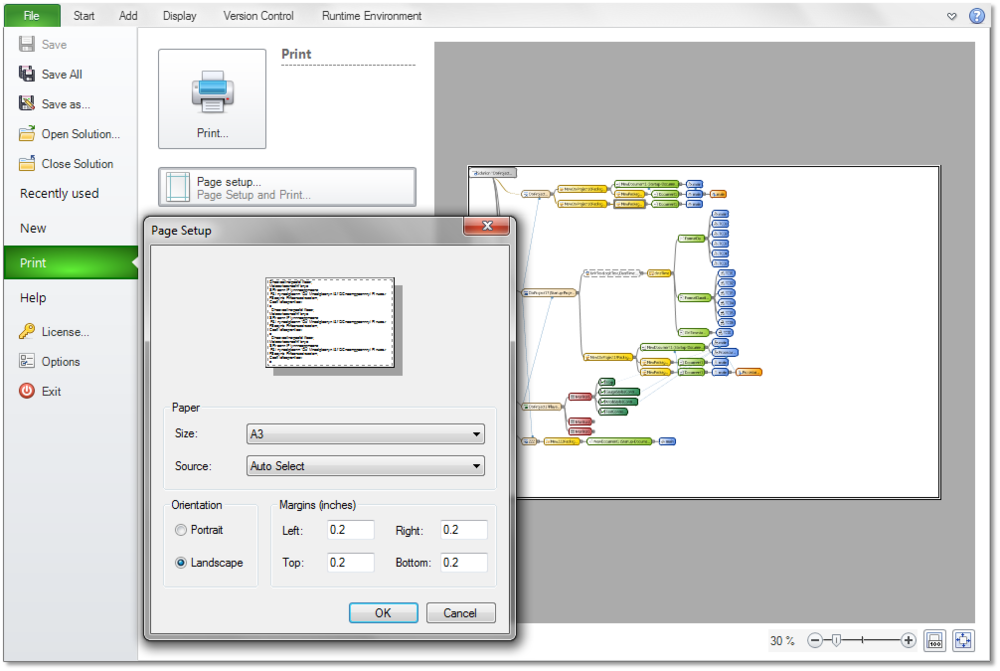Screen dimensions: 1000x671
Task: Open the Runtime Environment menu tab
Action: (371, 16)
